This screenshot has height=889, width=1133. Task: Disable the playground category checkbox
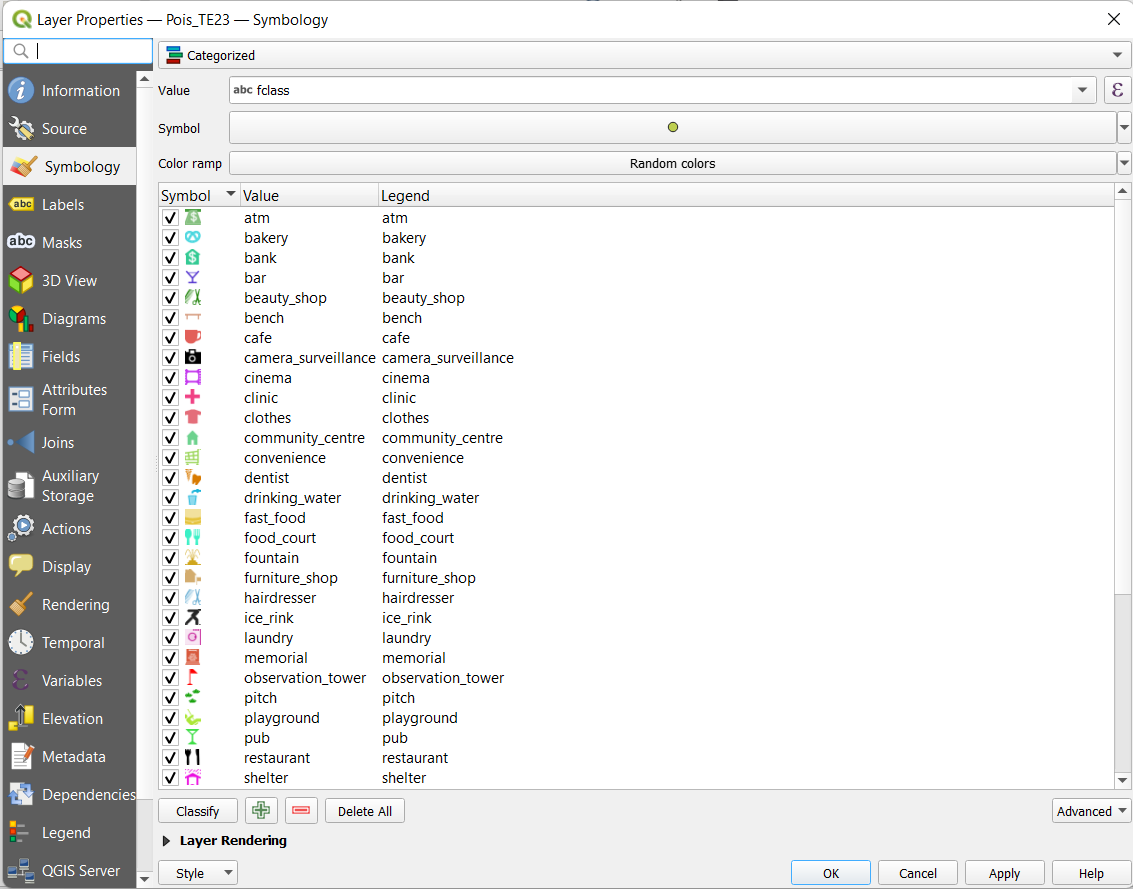coord(170,718)
